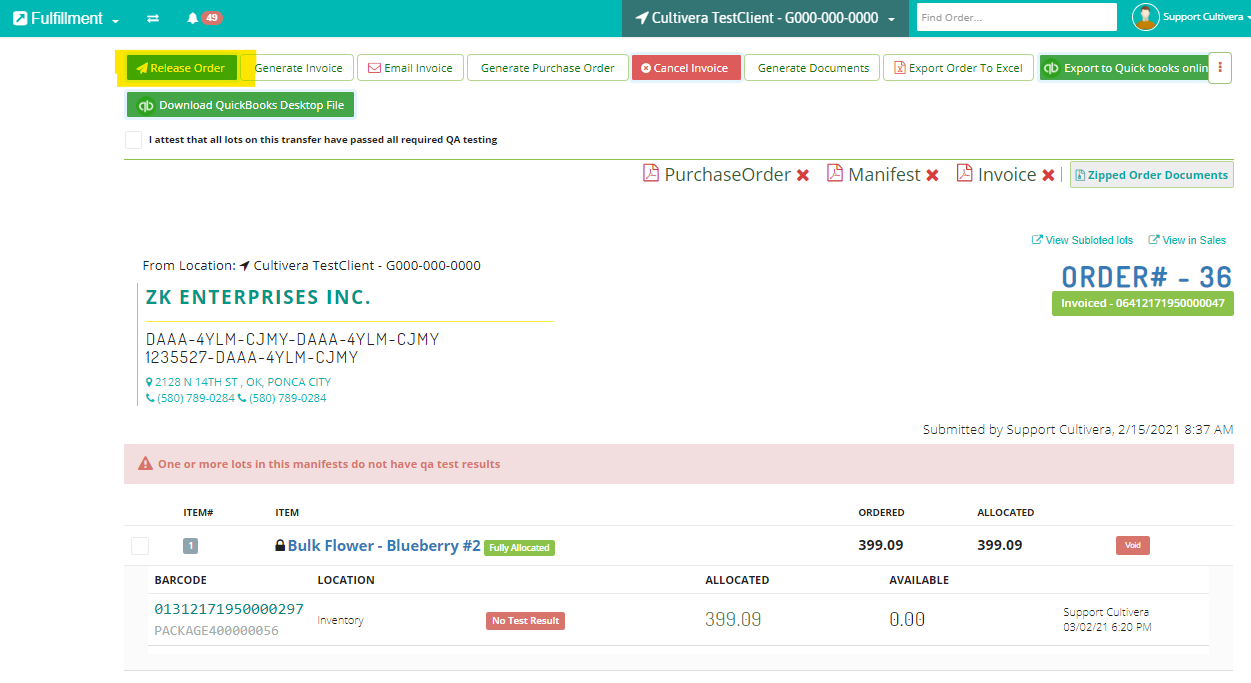This screenshot has height=683, width=1251.
Task: Open the three-dot more actions menu
Action: coord(1220,67)
